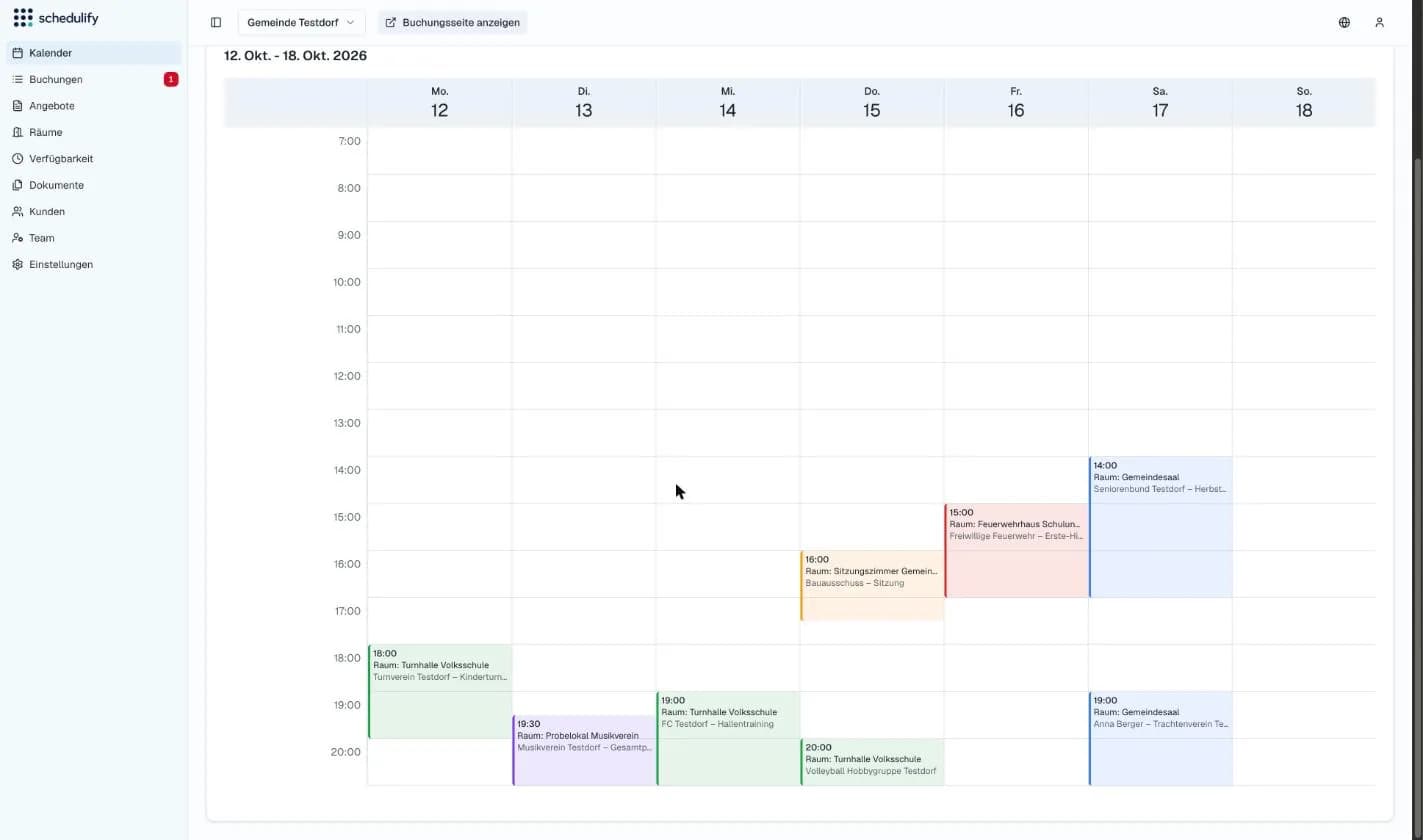
Task: Click the Fr. 16 day header
Action: tap(1016, 102)
